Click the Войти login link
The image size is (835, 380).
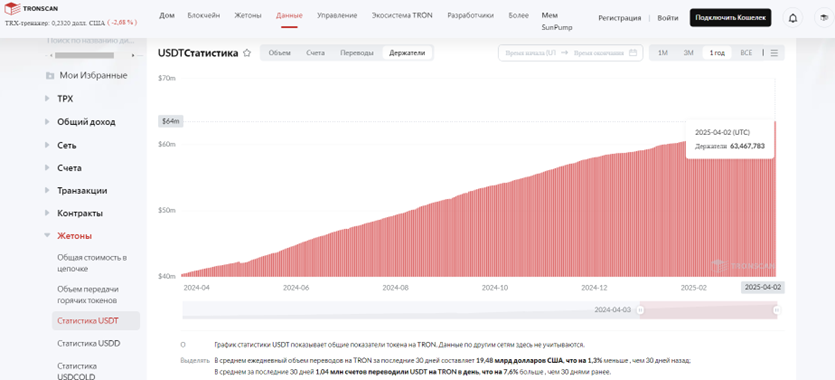point(668,18)
